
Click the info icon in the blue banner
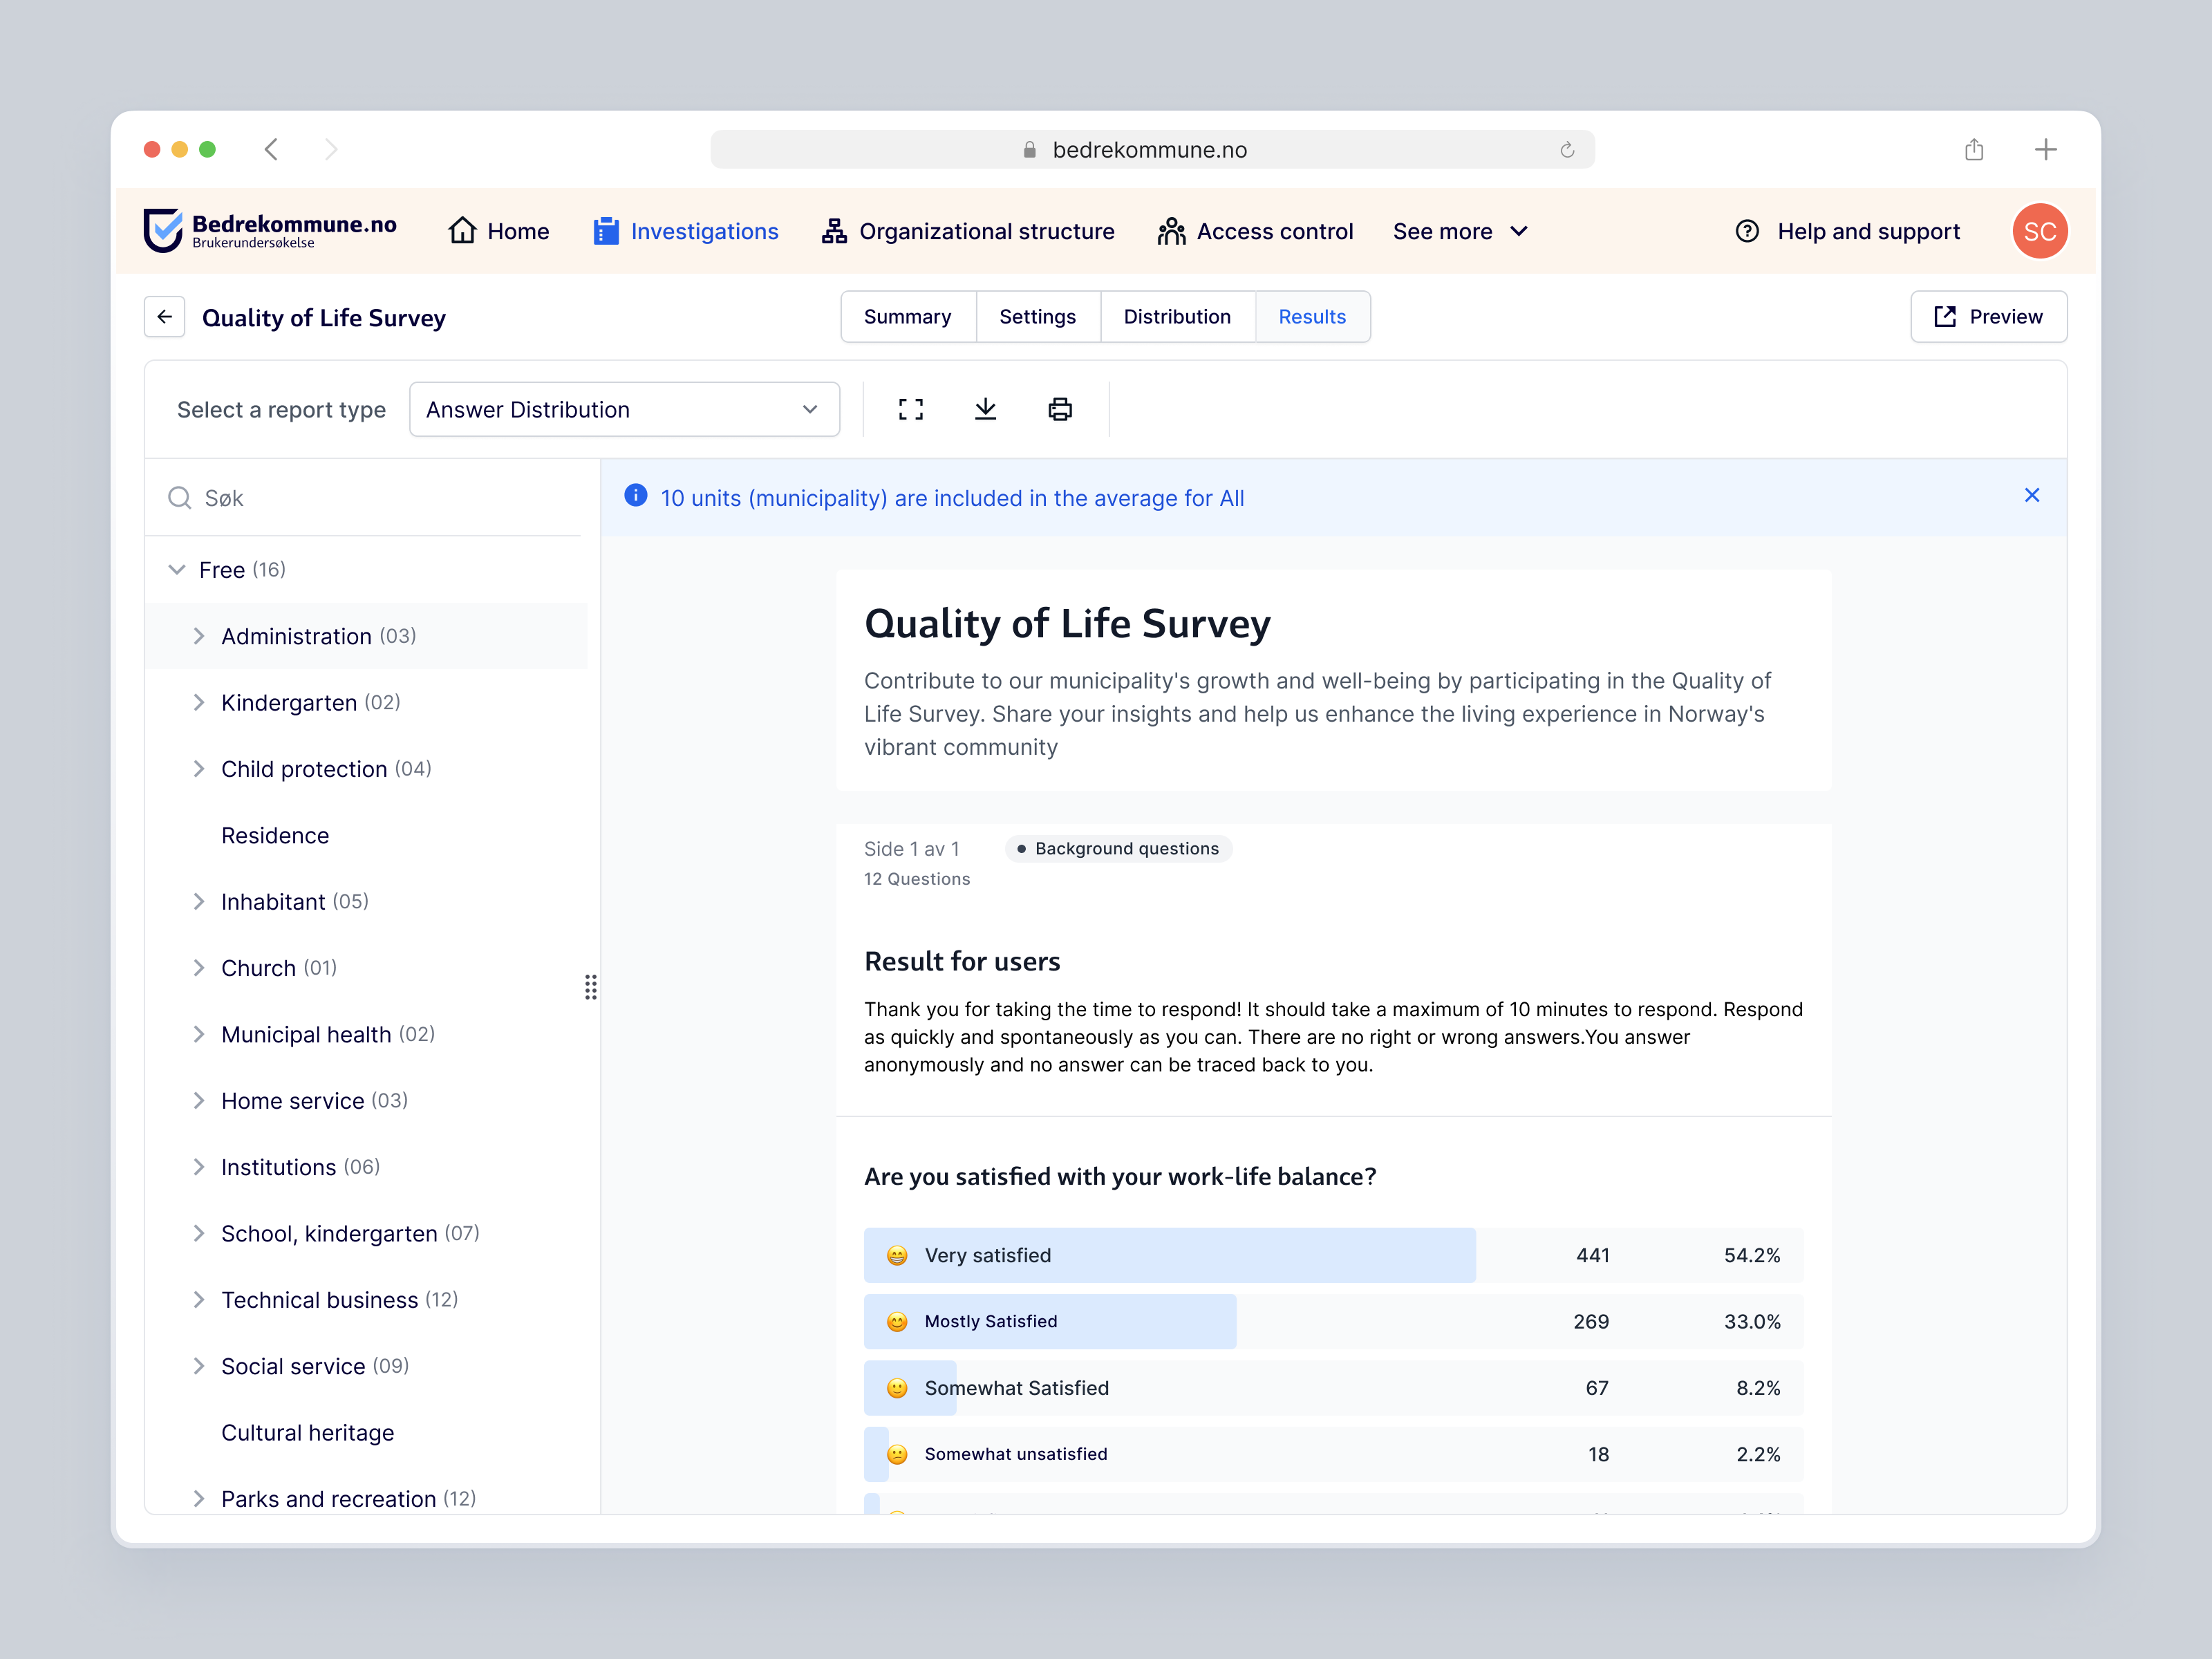tap(635, 495)
